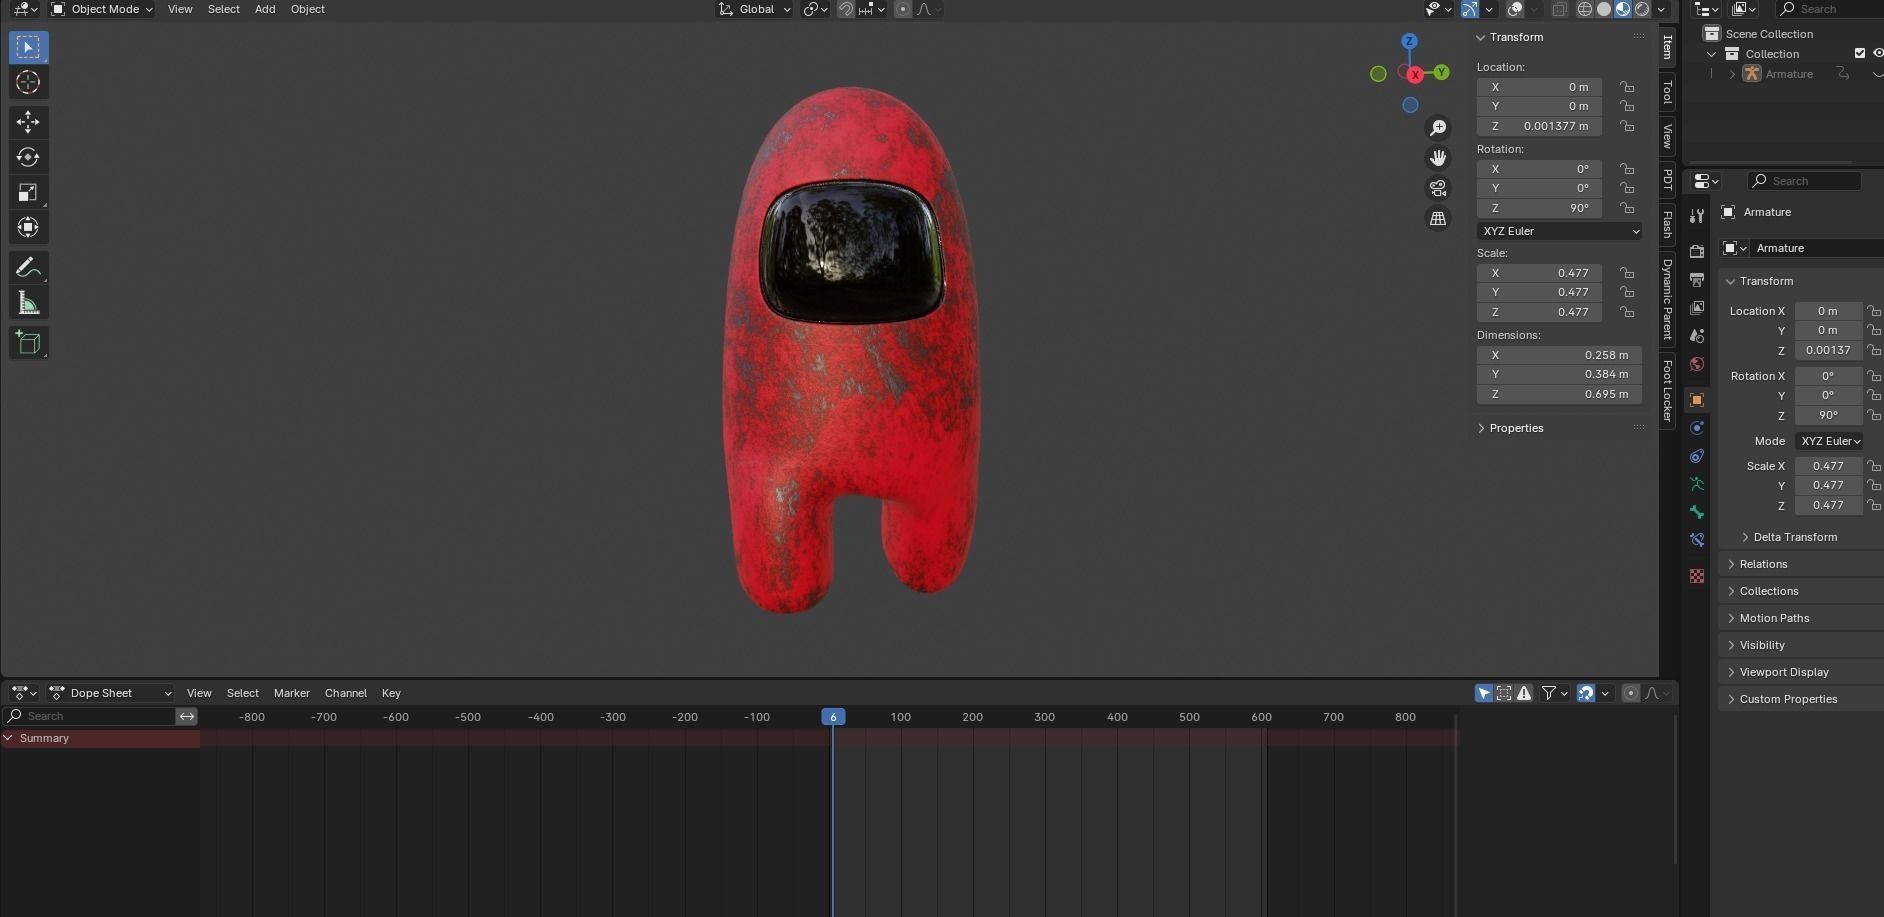
Task: Toggle snapping magnet in viewport header
Action: [846, 9]
